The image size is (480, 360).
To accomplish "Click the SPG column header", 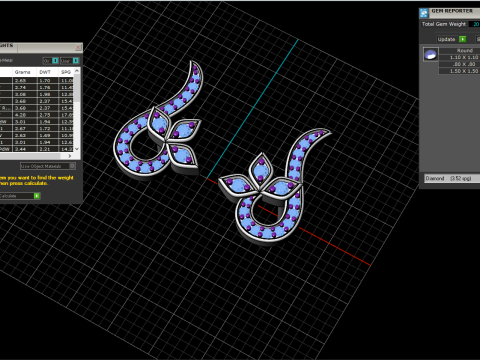I will pos(66,72).
